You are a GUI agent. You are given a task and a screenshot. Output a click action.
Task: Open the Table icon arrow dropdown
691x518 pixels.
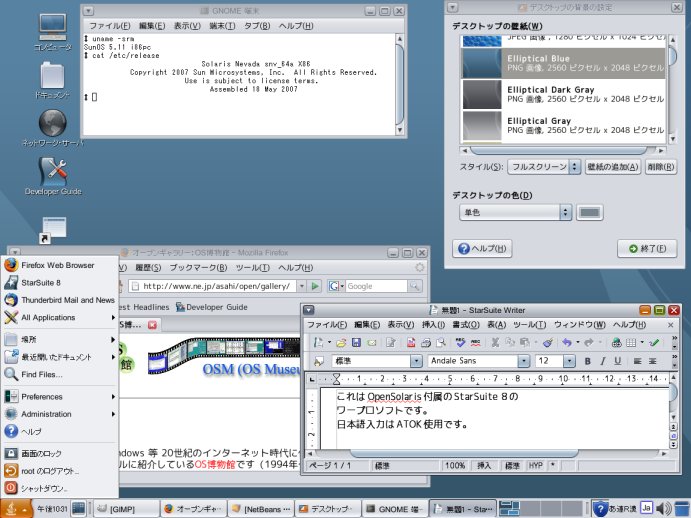pos(642,343)
